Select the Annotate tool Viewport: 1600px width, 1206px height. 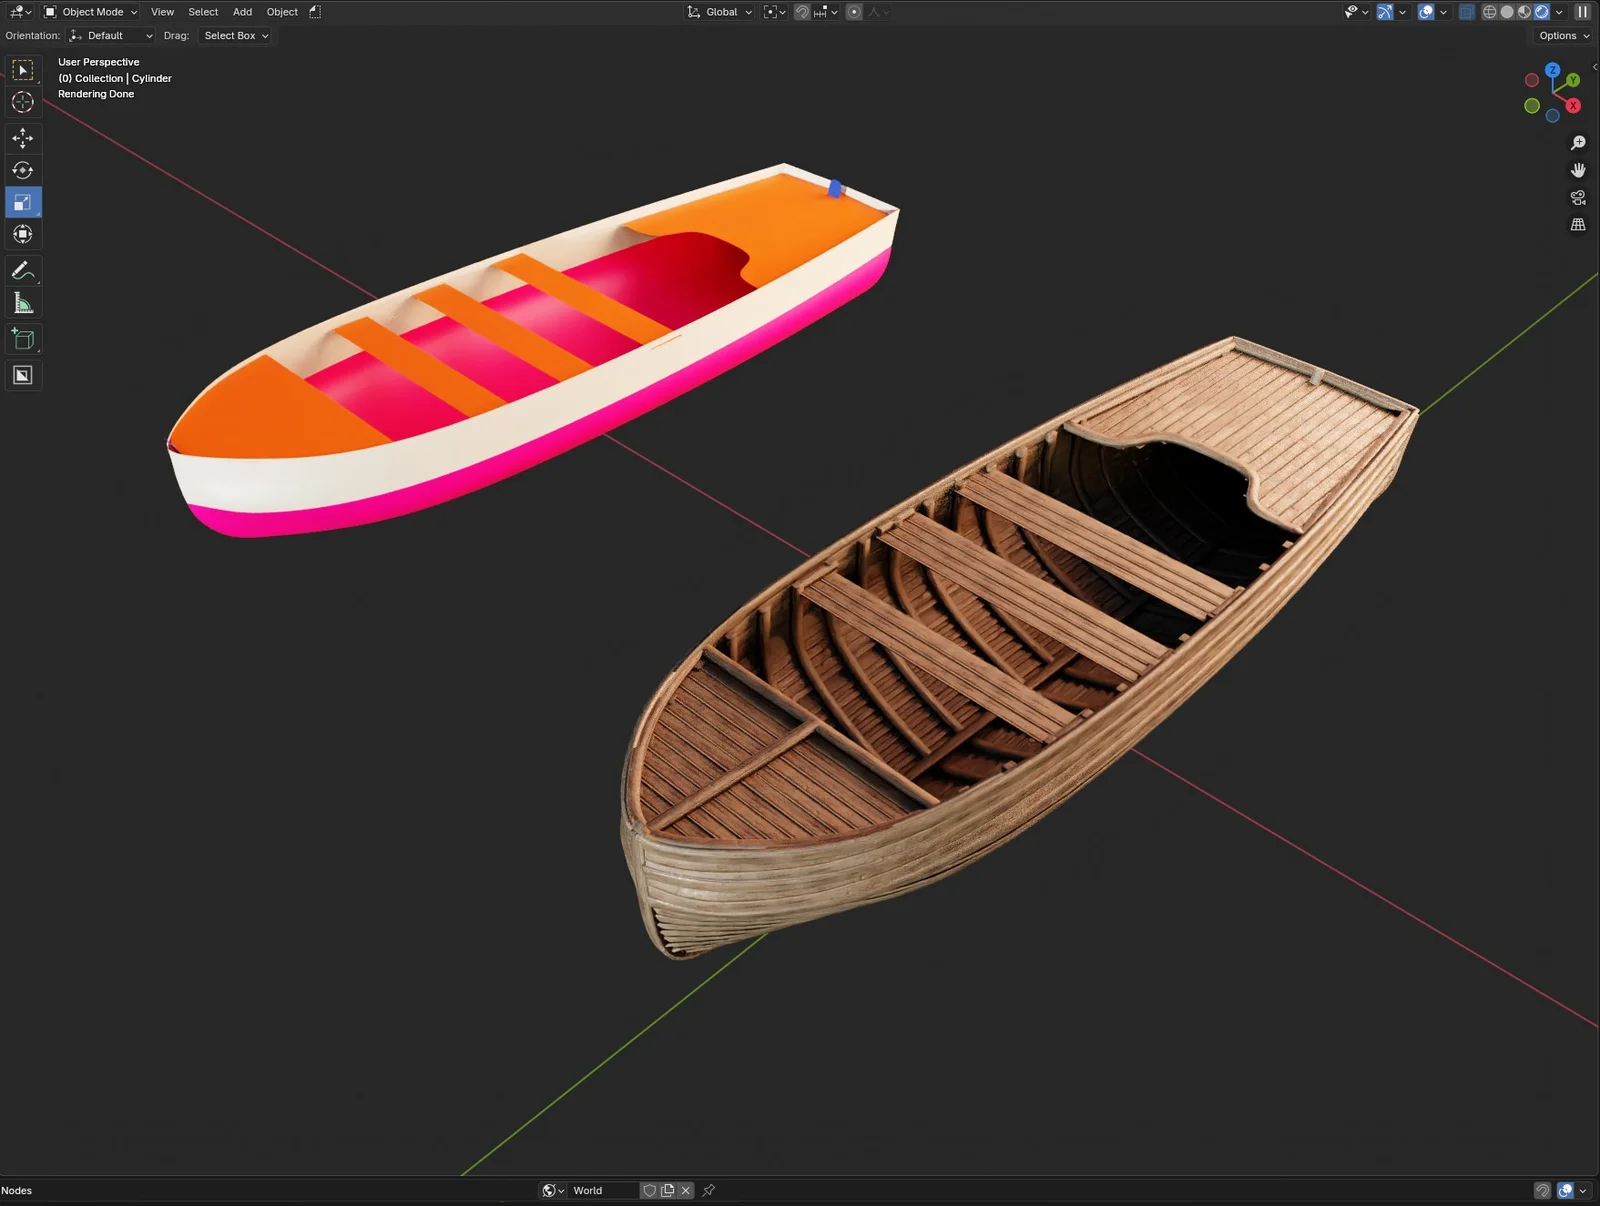point(22,270)
